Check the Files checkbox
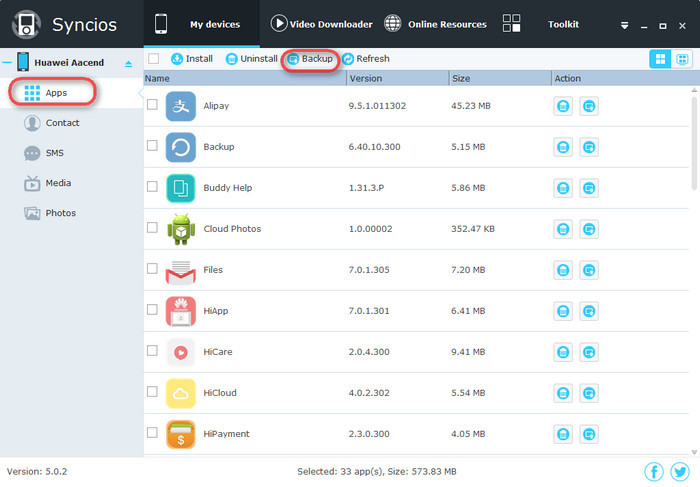700x487 pixels. point(152,268)
